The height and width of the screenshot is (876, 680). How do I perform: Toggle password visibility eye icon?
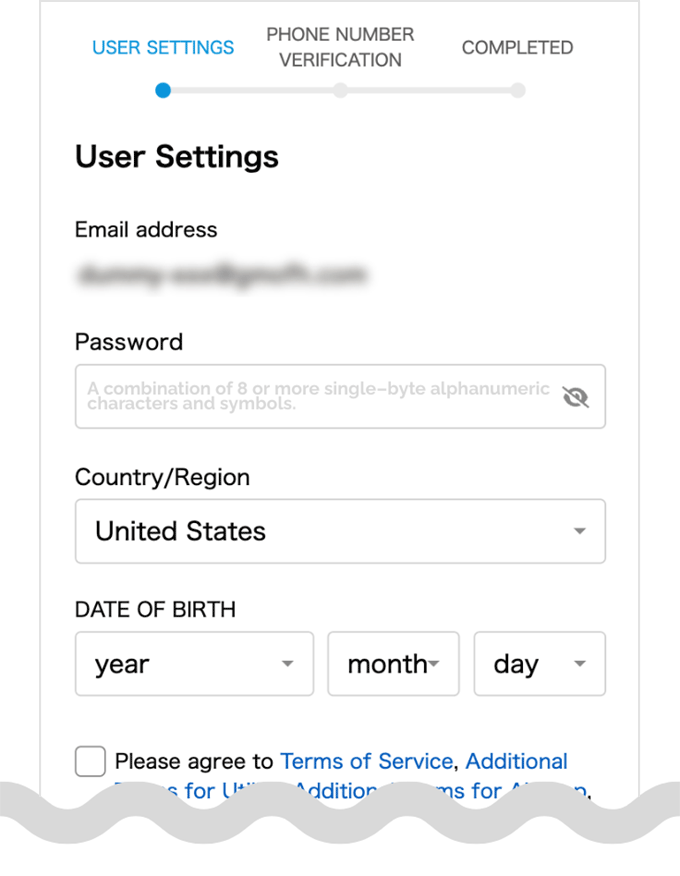click(576, 397)
